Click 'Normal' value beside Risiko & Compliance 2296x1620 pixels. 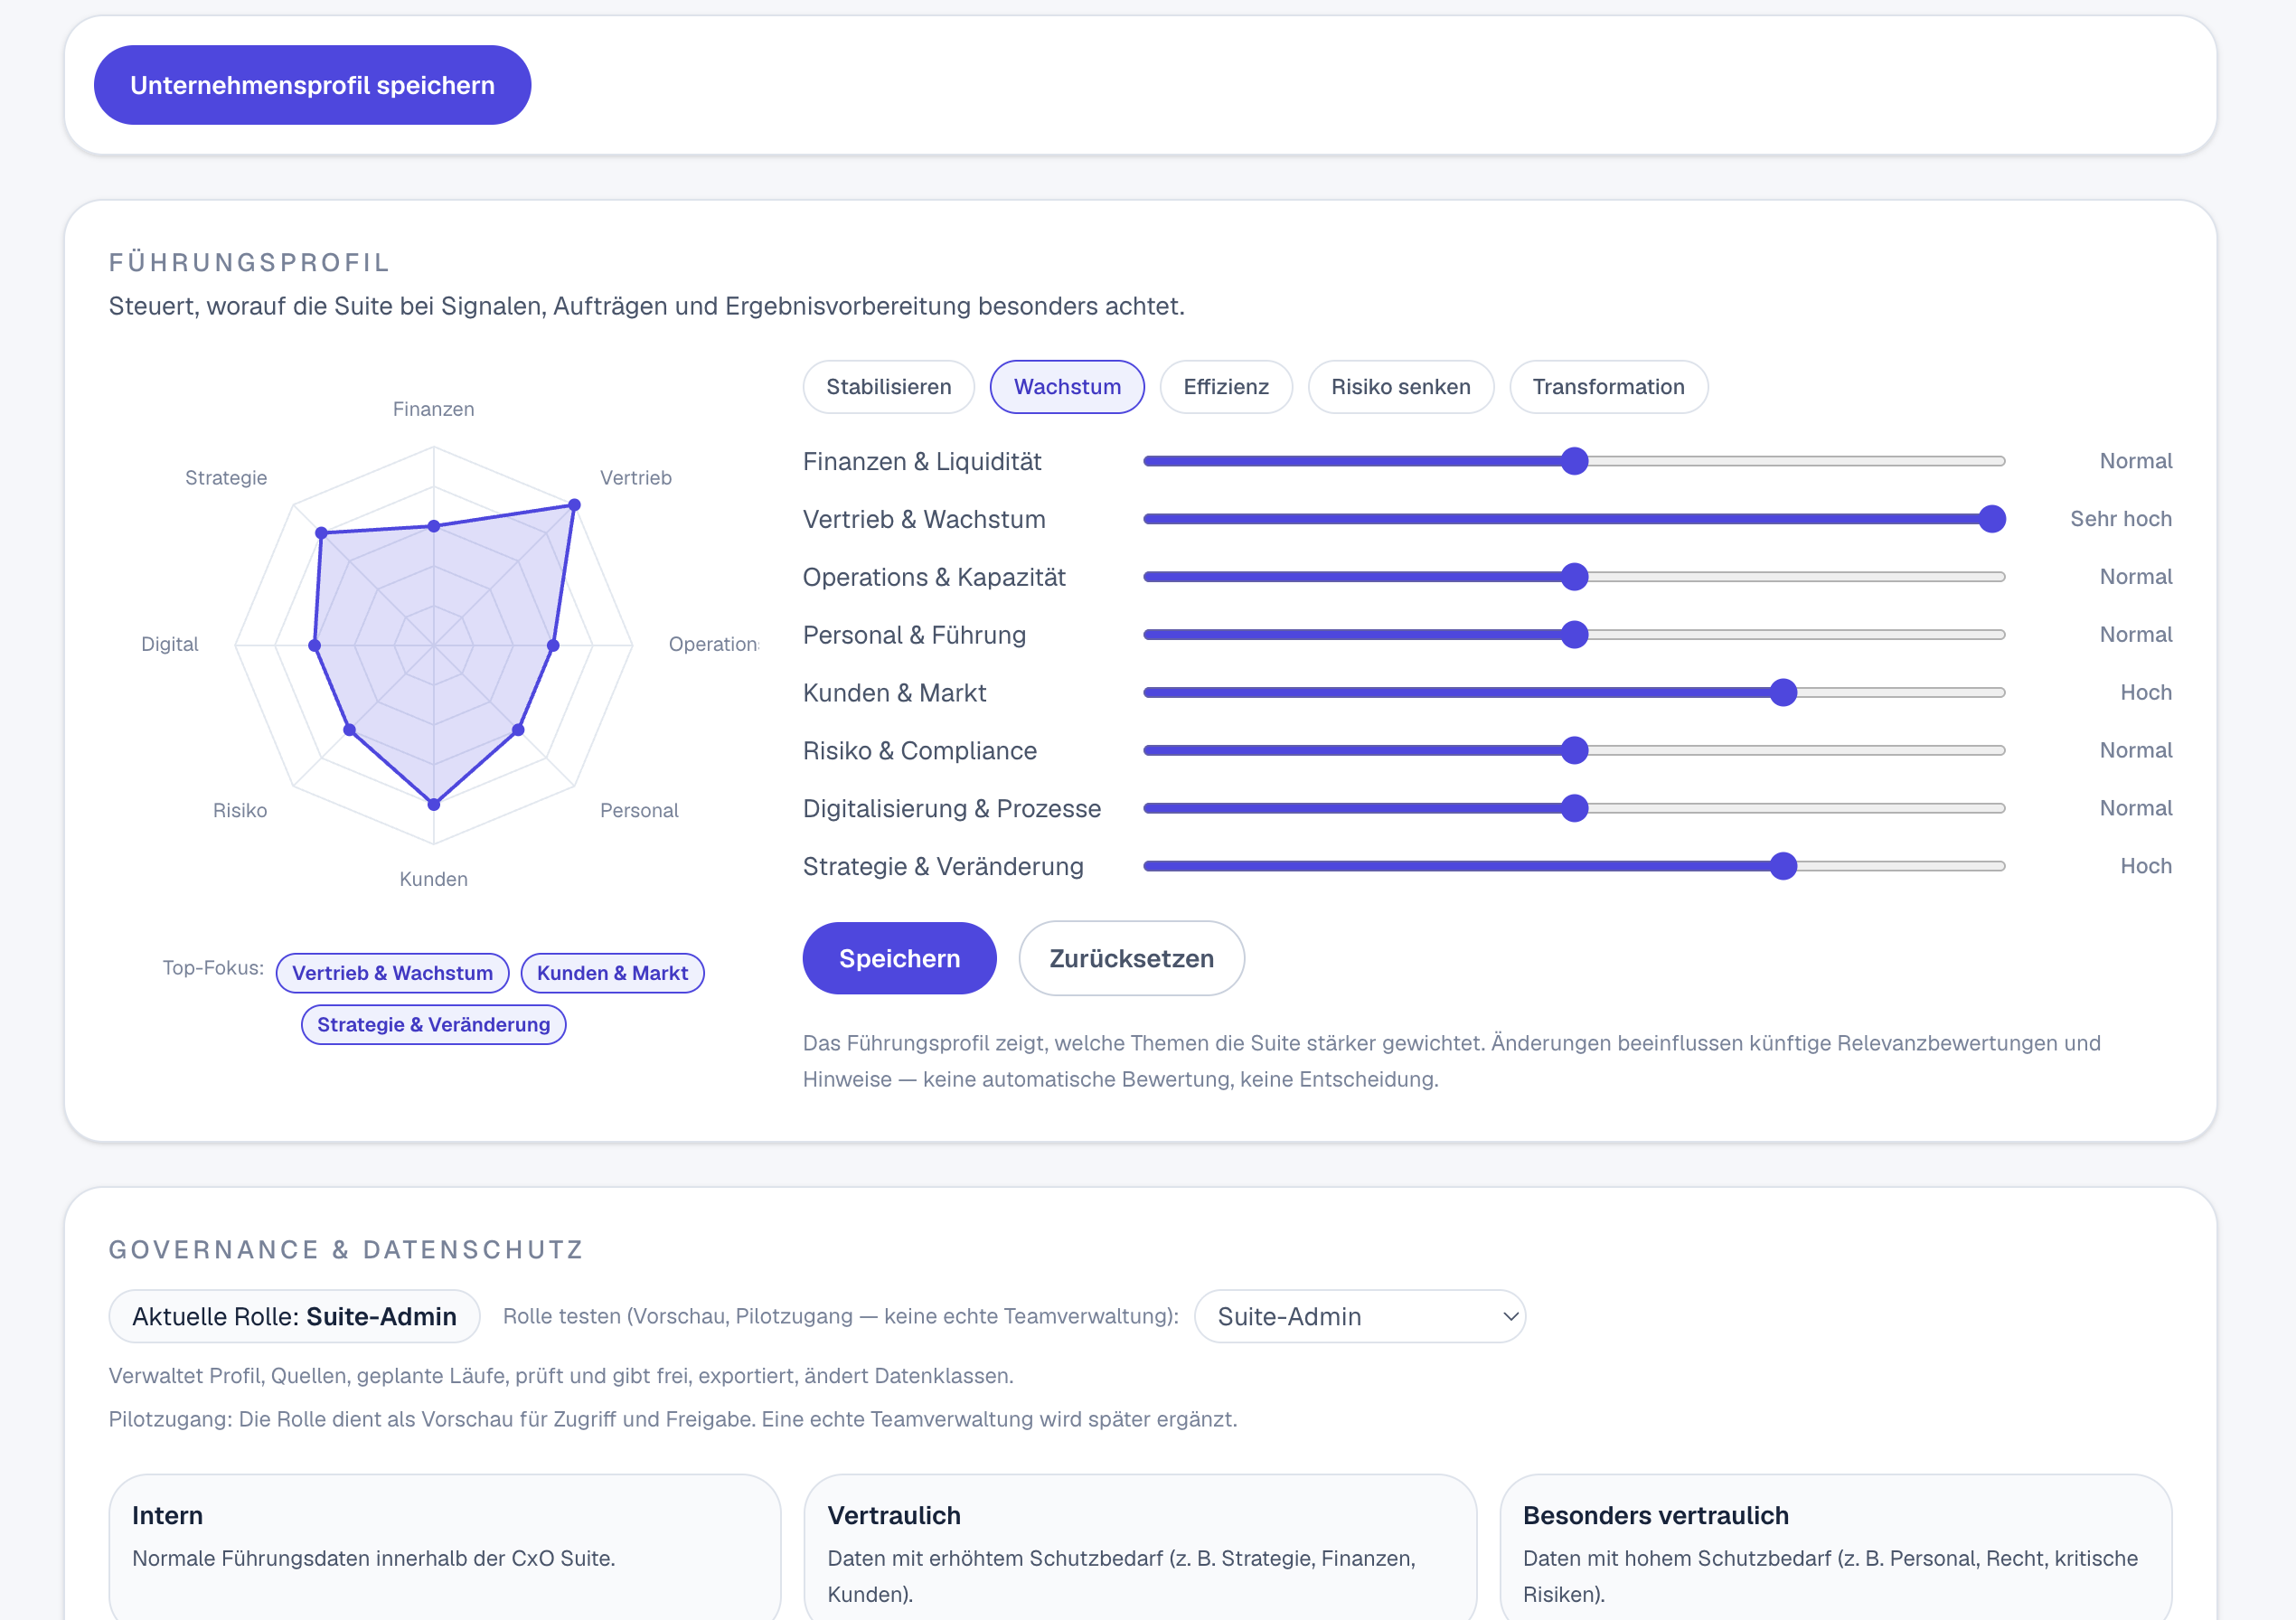[2136, 751]
